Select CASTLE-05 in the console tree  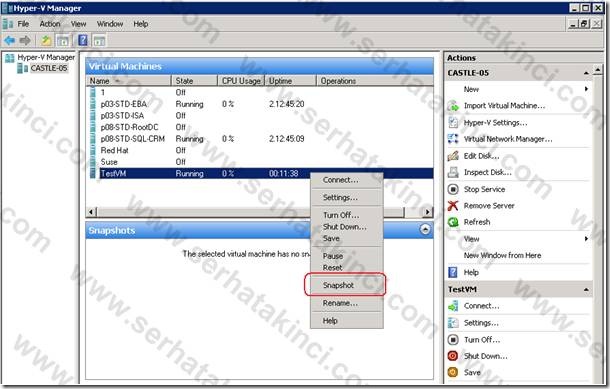[x=49, y=68]
